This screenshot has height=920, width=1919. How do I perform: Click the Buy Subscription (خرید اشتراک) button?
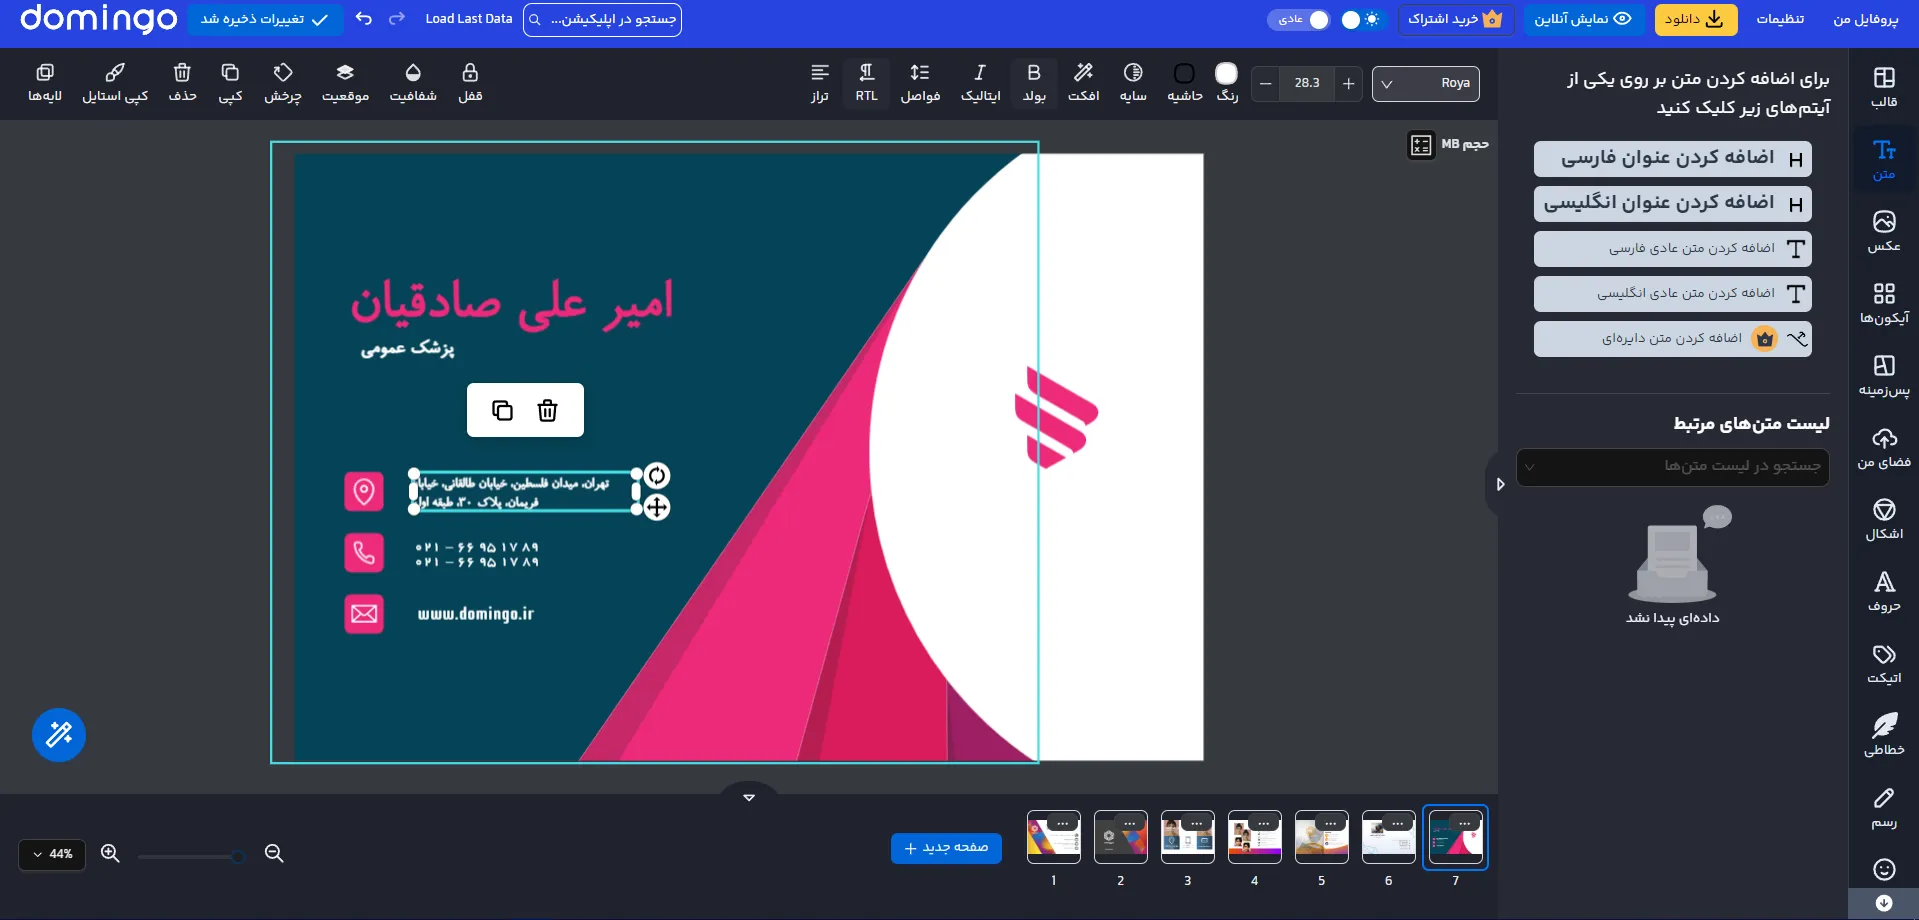[x=1455, y=19]
